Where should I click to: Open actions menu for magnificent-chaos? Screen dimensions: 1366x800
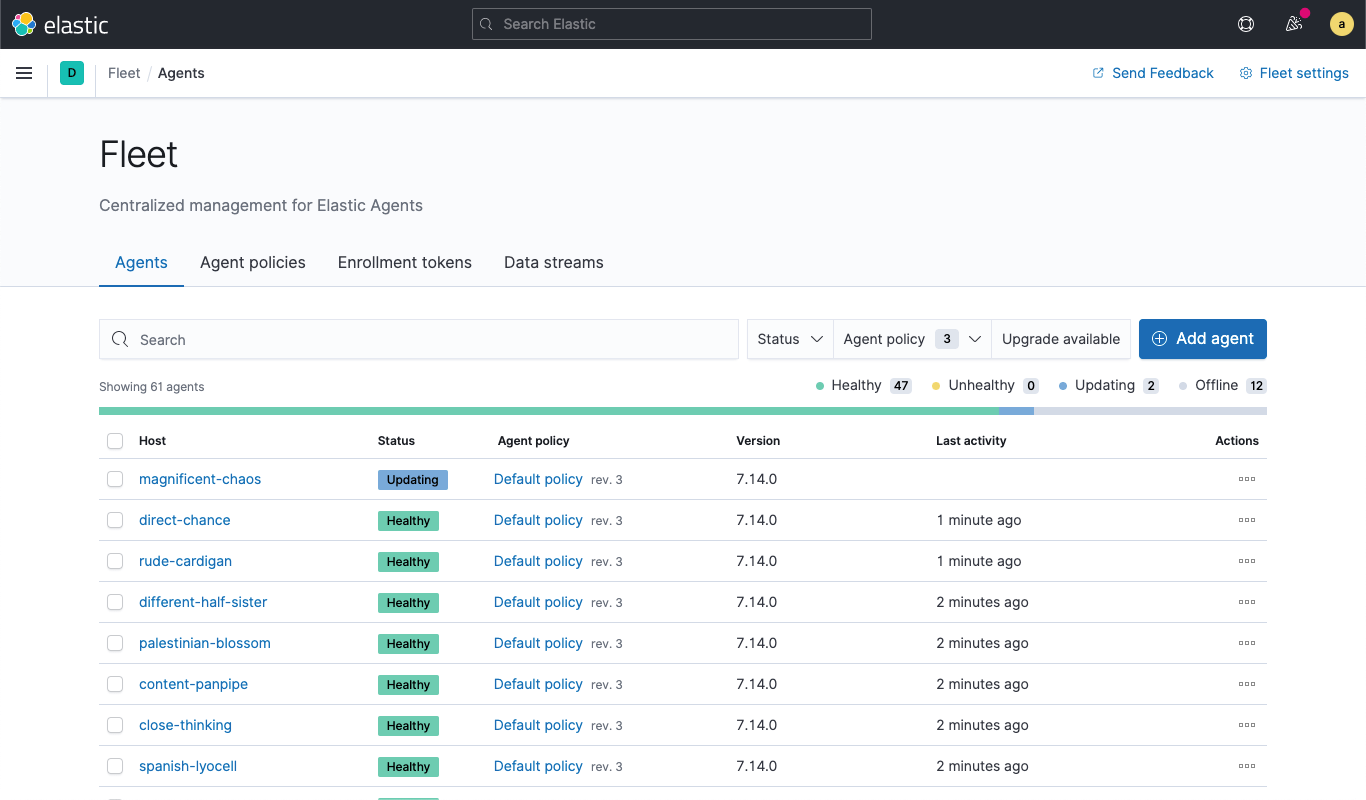point(1247,479)
